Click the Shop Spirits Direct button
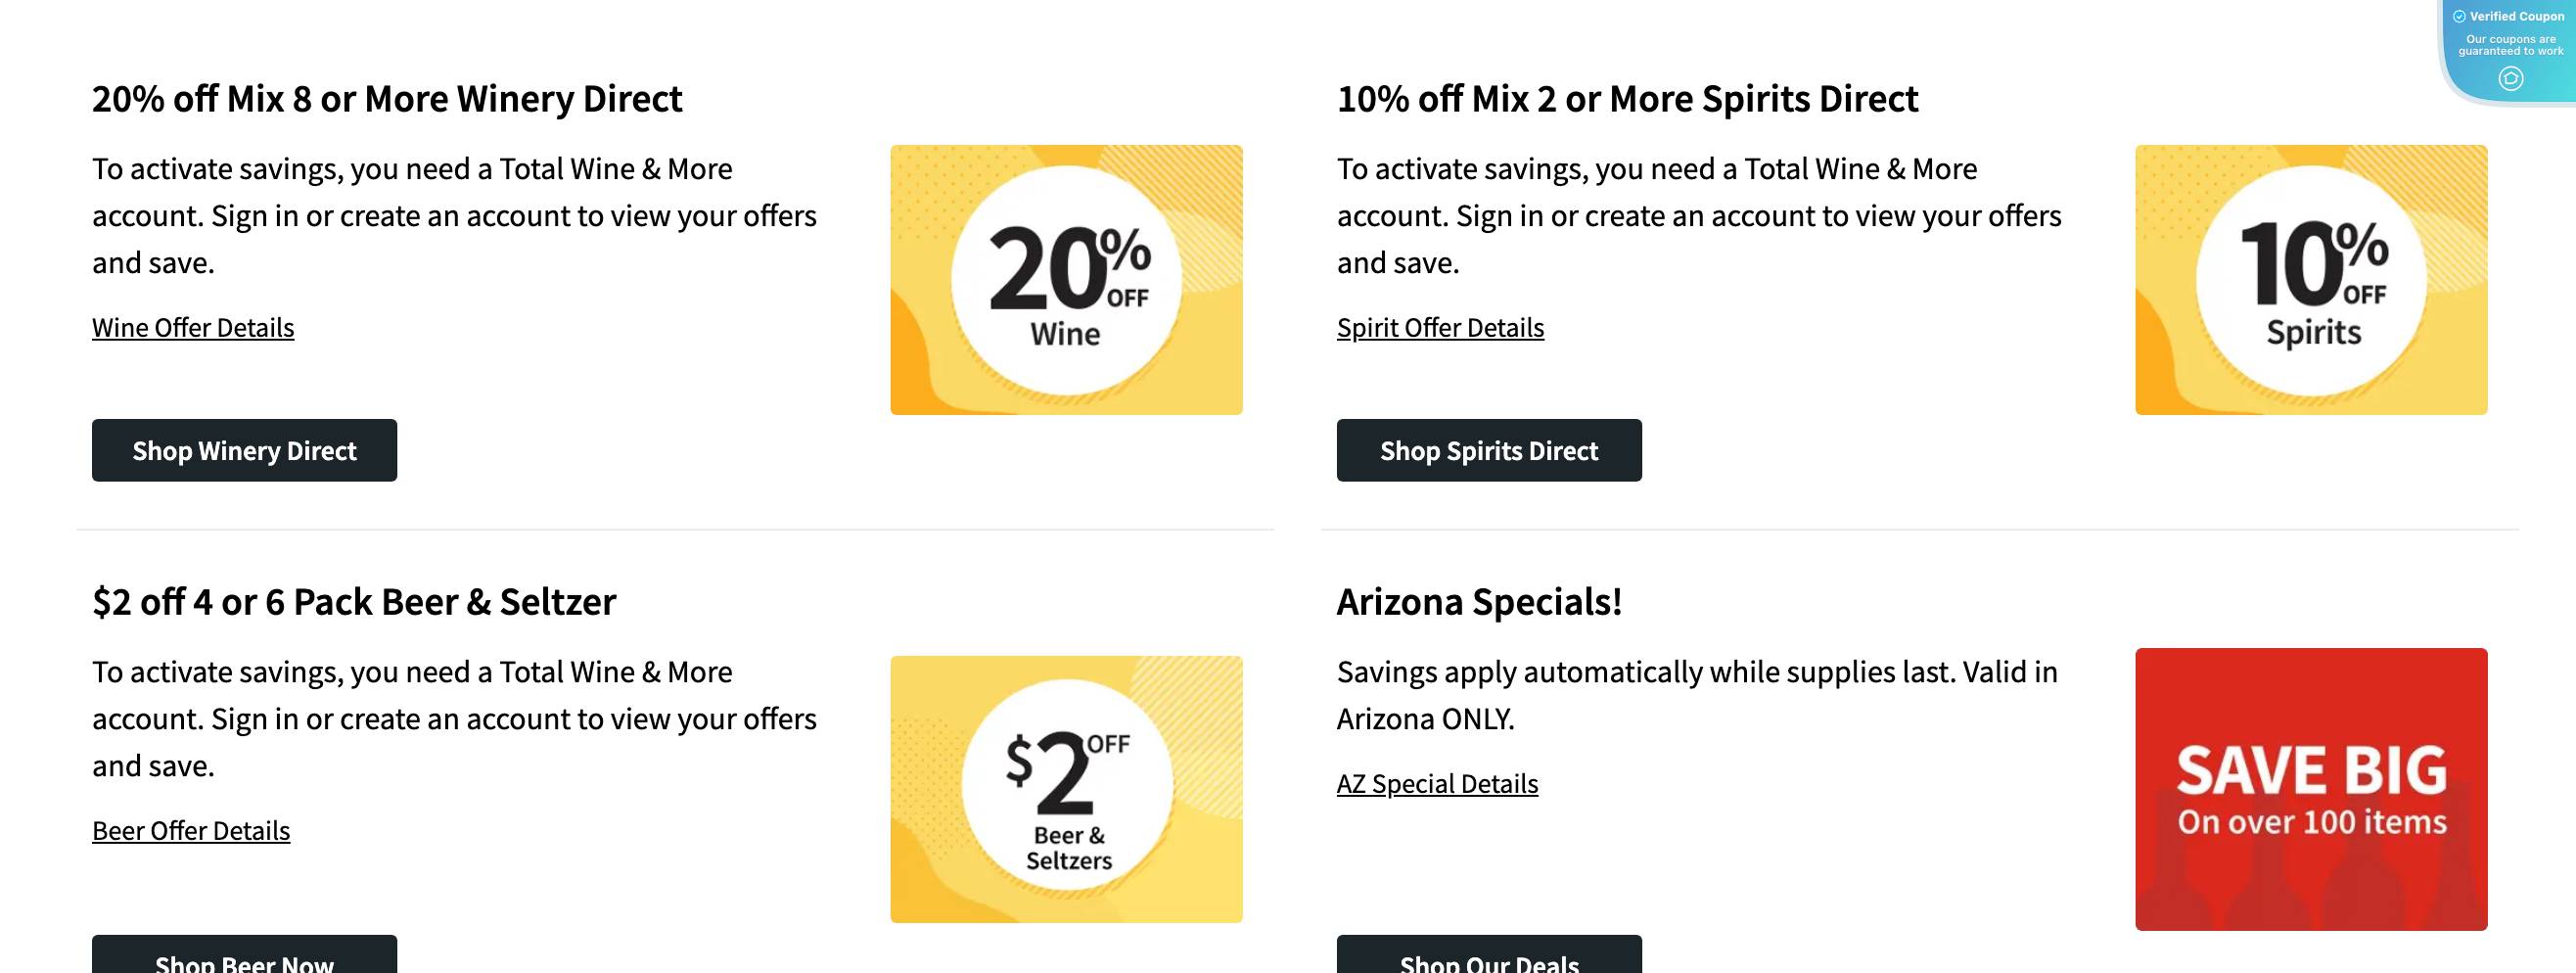2576x973 pixels. 1489,450
